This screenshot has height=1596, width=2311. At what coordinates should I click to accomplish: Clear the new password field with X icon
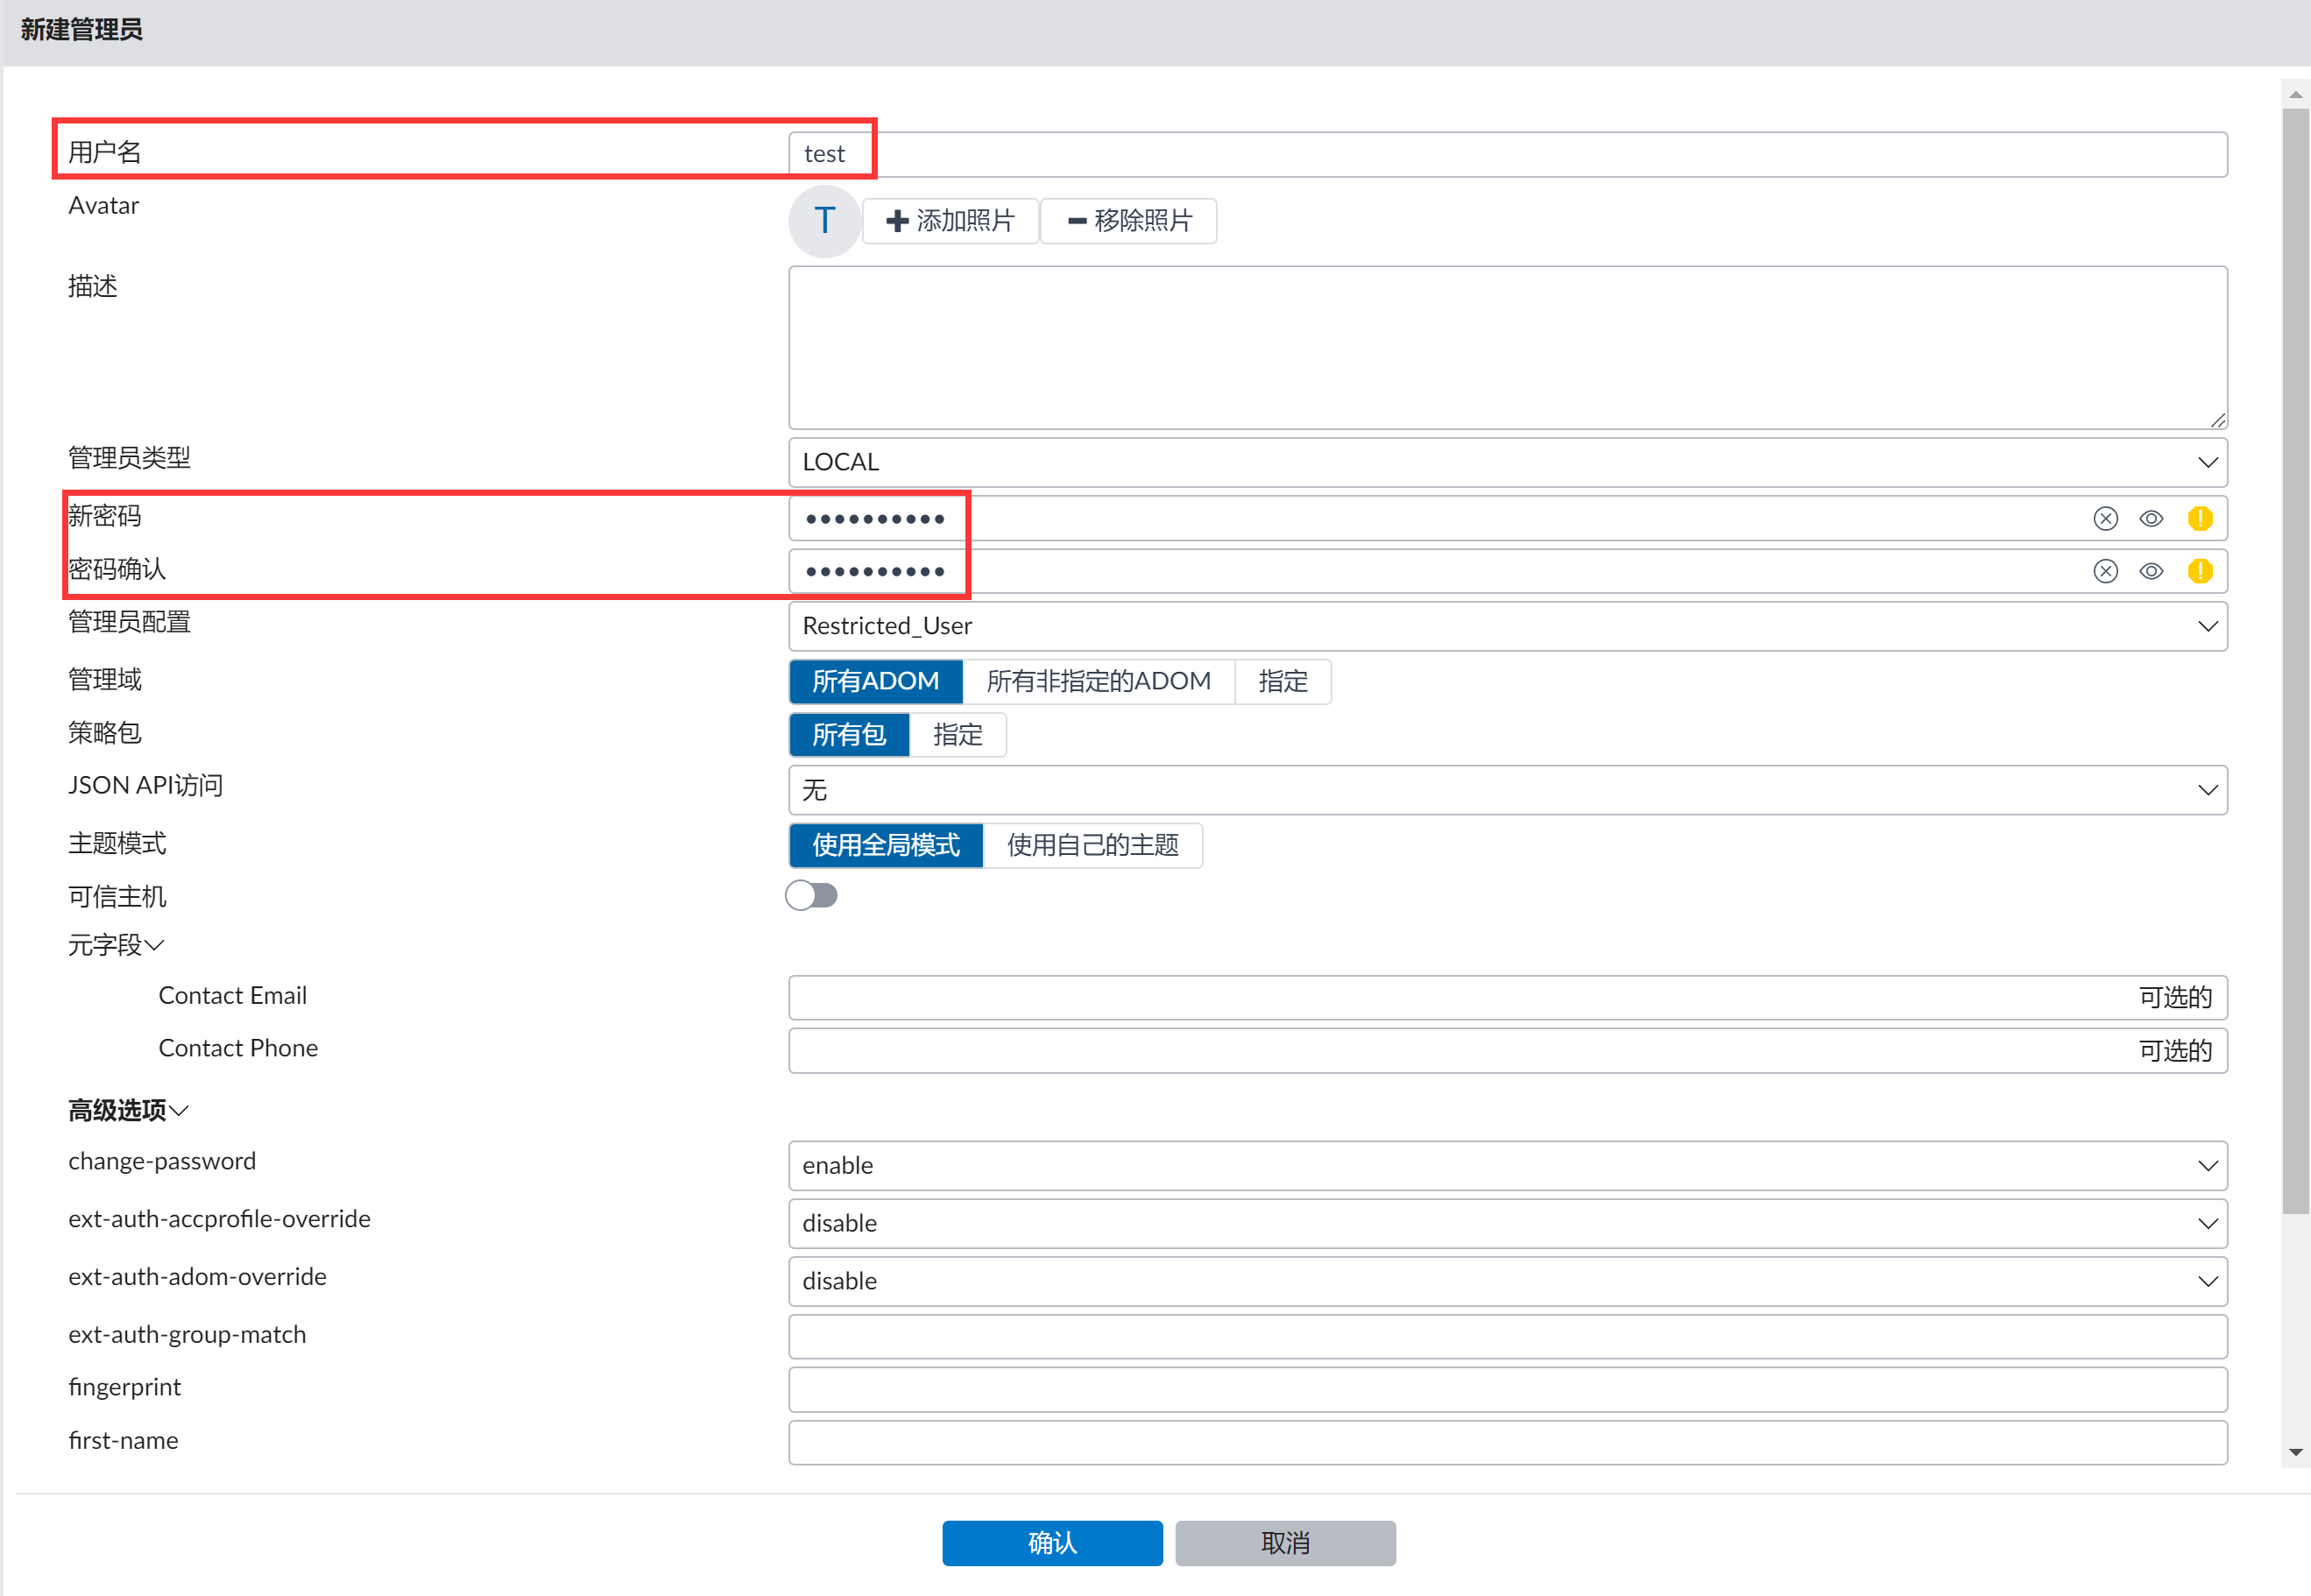coord(2105,518)
